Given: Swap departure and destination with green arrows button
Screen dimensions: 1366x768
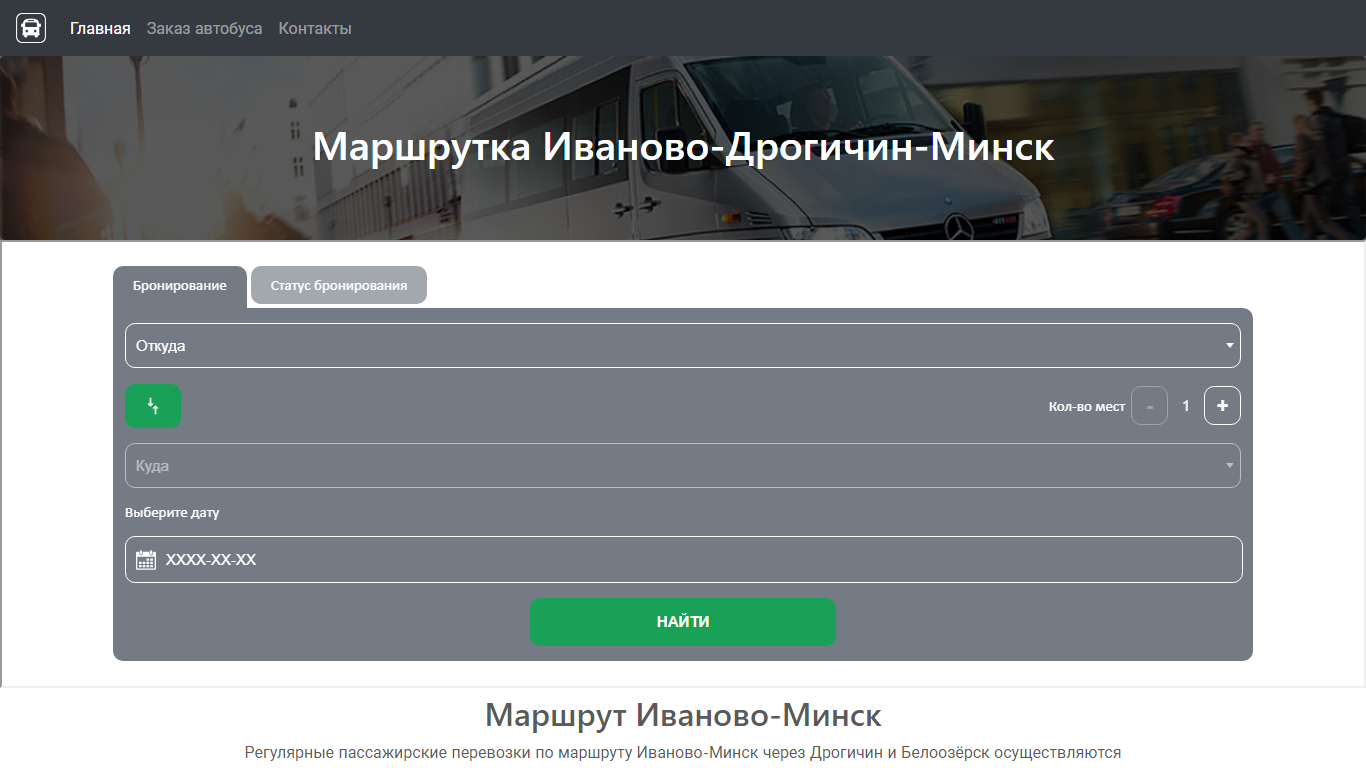Looking at the screenshot, I should click(x=153, y=406).
